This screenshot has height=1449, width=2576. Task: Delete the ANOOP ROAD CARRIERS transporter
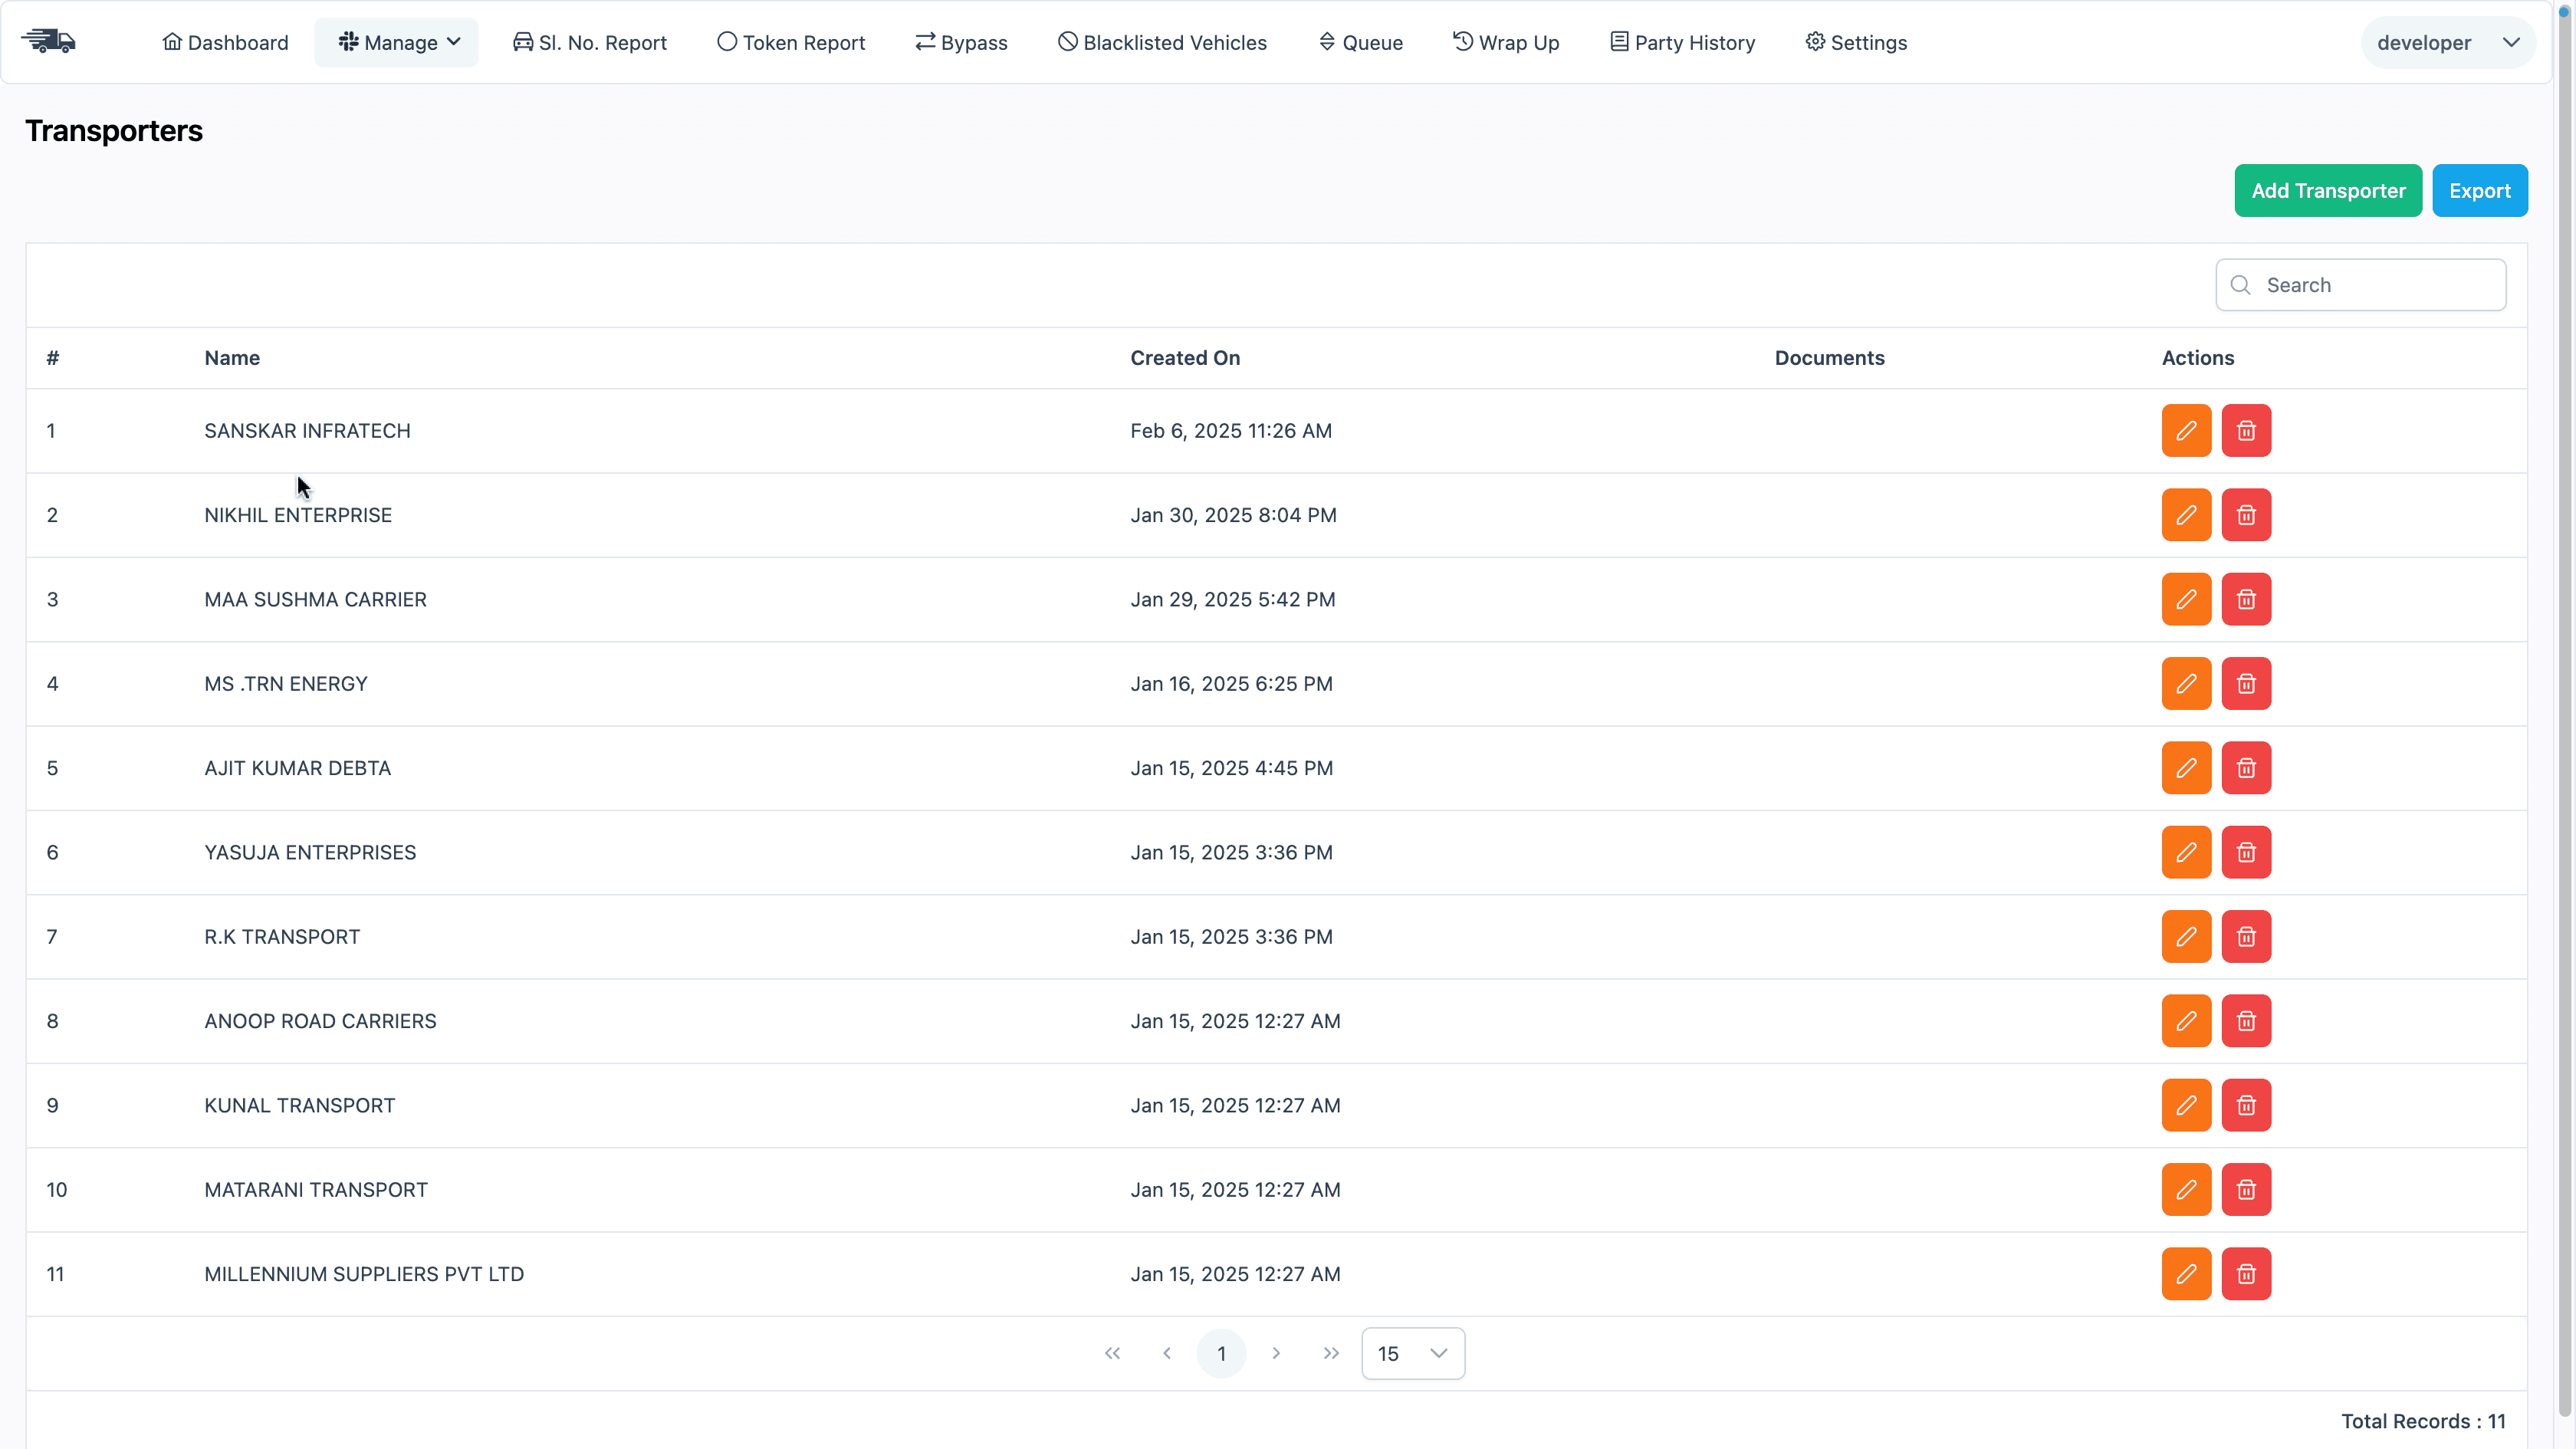(x=2246, y=1021)
